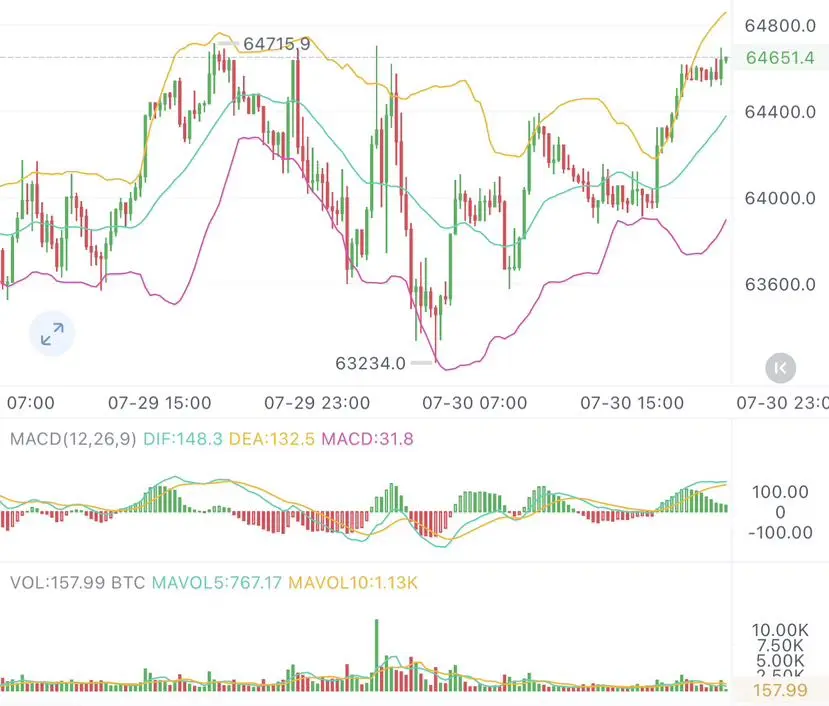Click the 63600.0 price axis label

(780, 285)
